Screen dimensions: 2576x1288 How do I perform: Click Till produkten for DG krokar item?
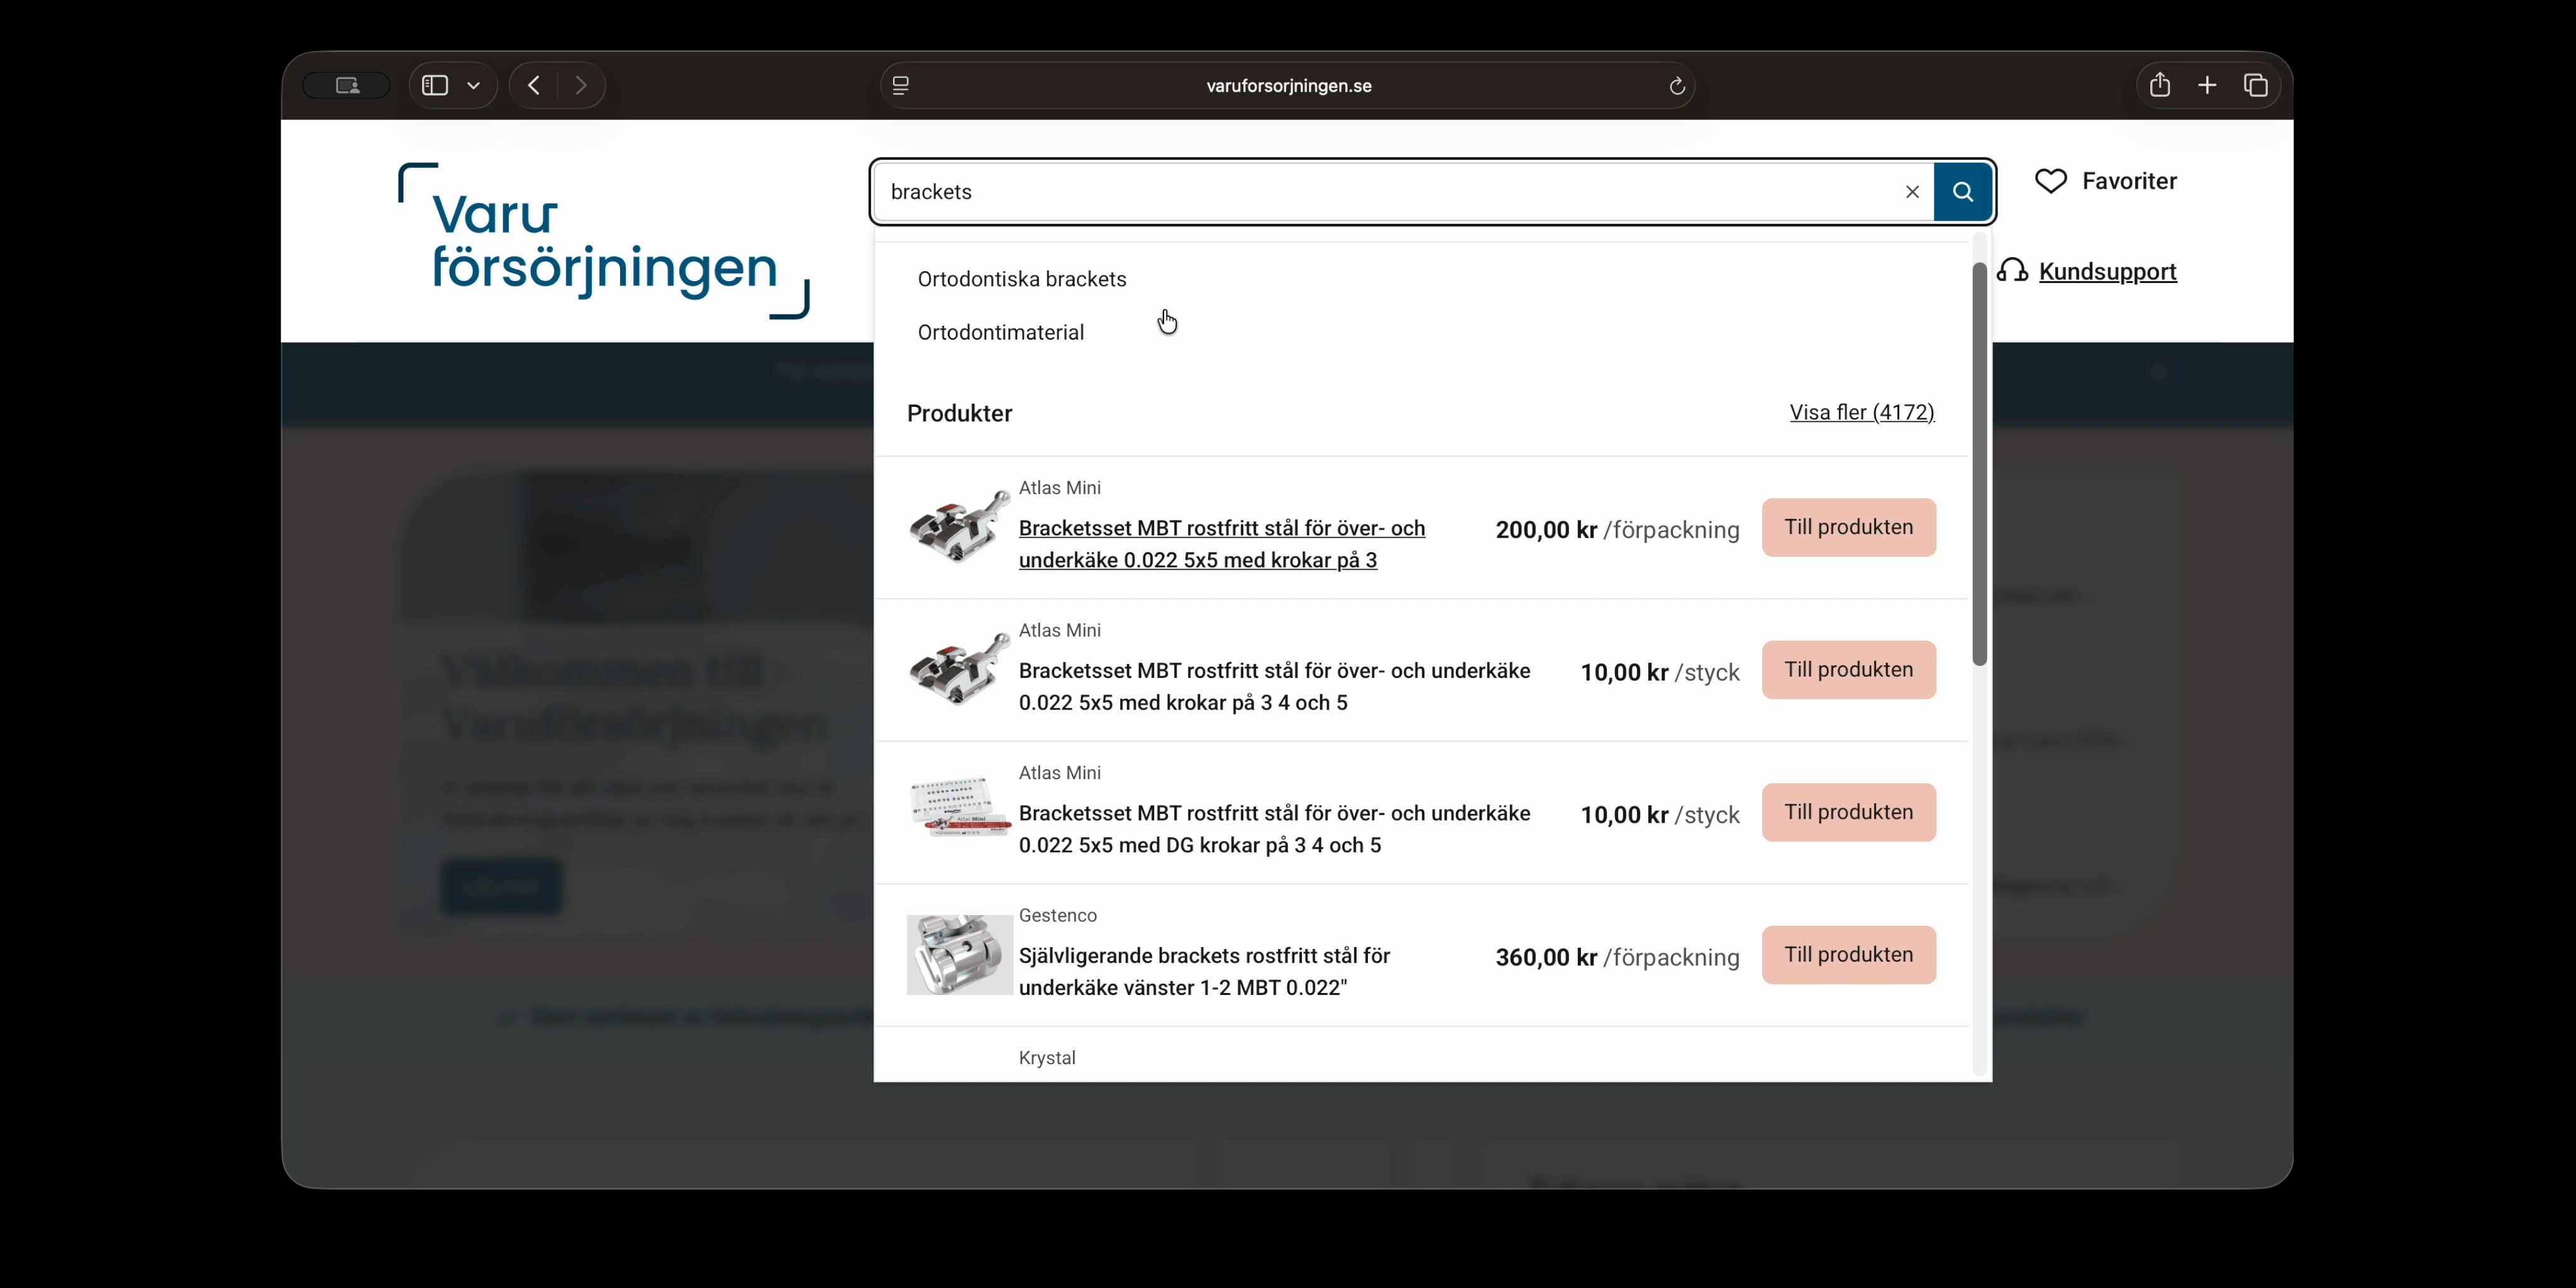pyautogui.click(x=1848, y=812)
